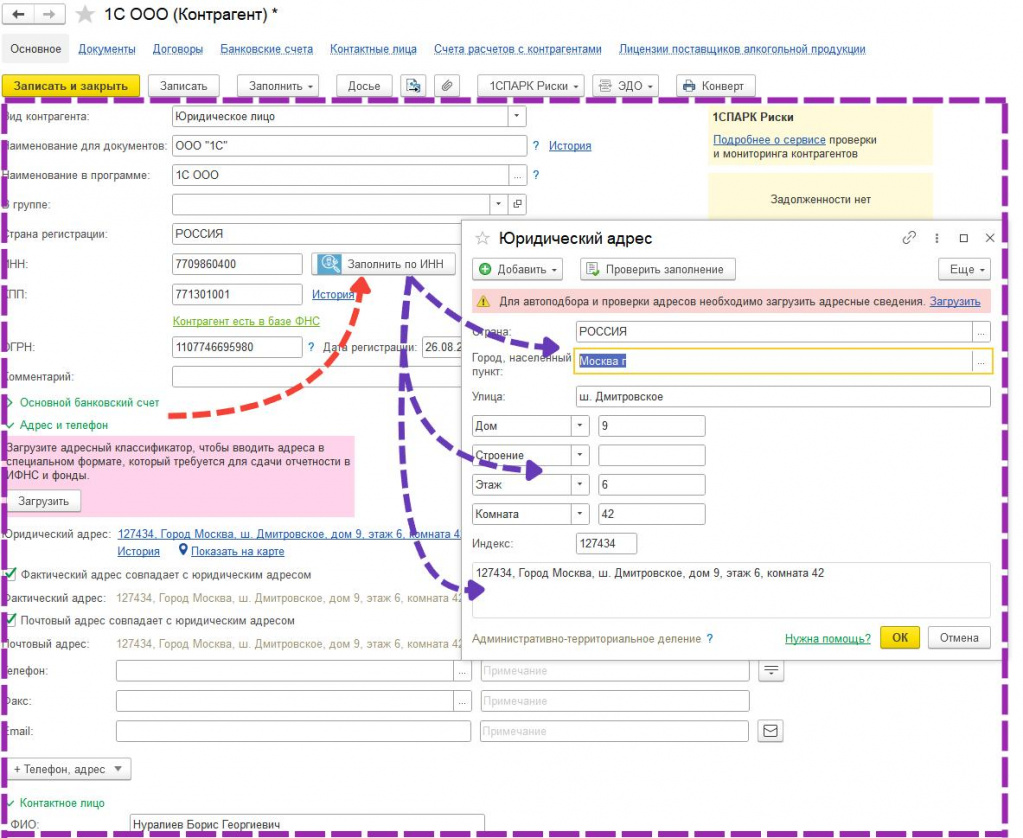This screenshot has width=1023, height=838.
Task: Open the phone row options list icon
Action: tap(771, 670)
